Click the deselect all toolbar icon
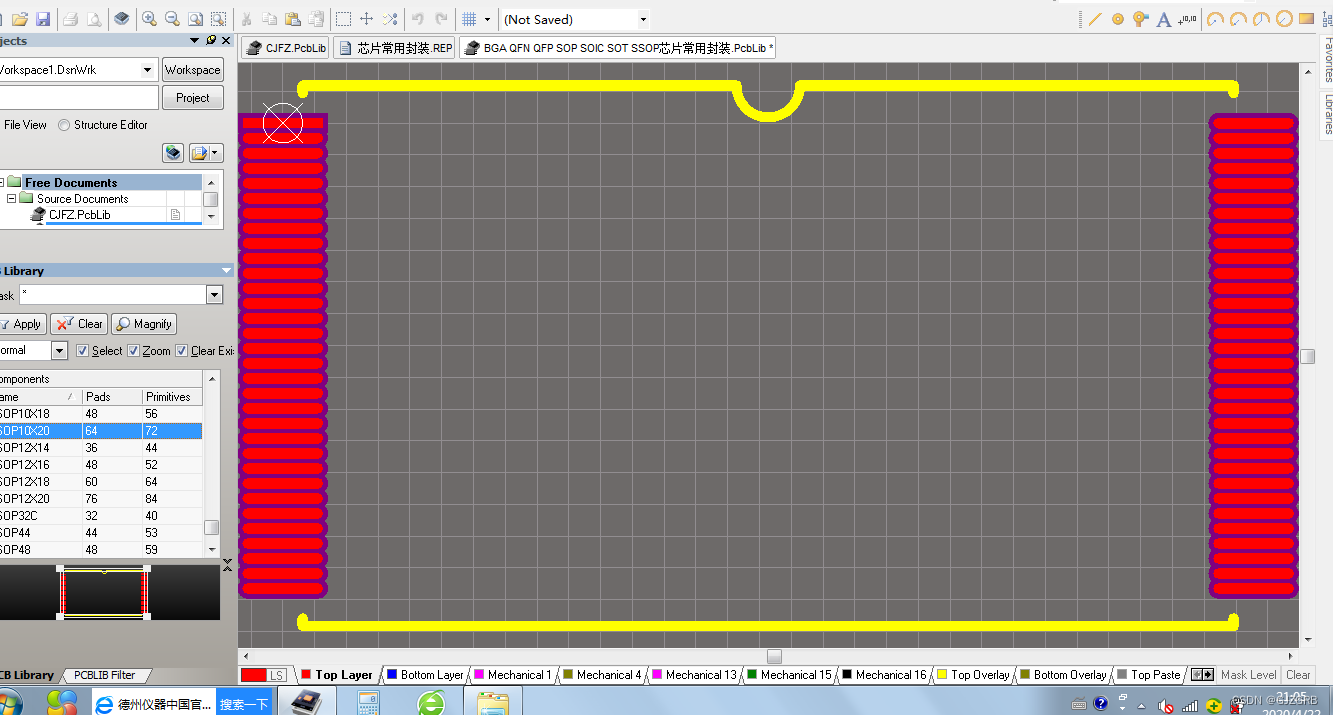This screenshot has height=715, width=1333. pyautogui.click(x=390, y=19)
